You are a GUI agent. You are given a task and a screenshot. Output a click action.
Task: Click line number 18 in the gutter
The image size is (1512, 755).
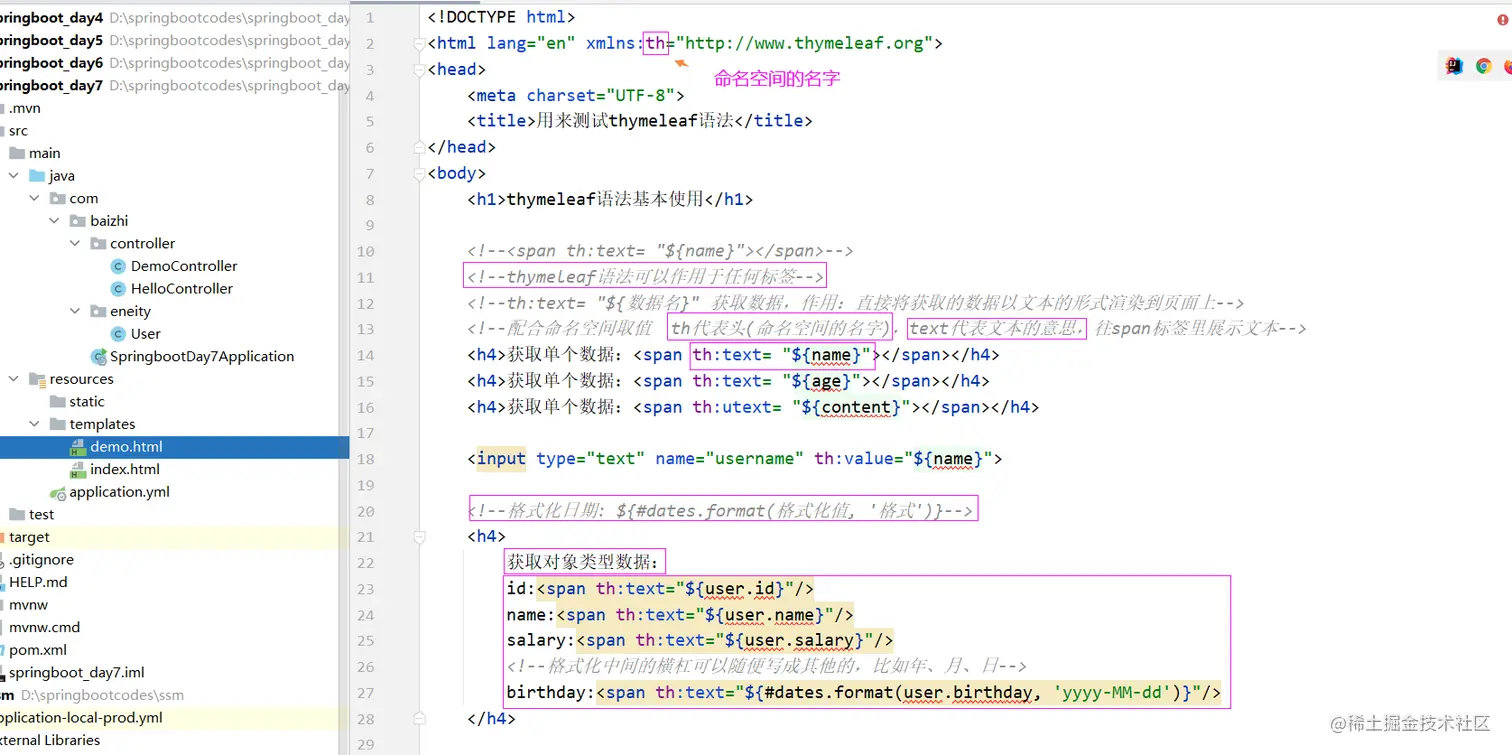pos(365,459)
